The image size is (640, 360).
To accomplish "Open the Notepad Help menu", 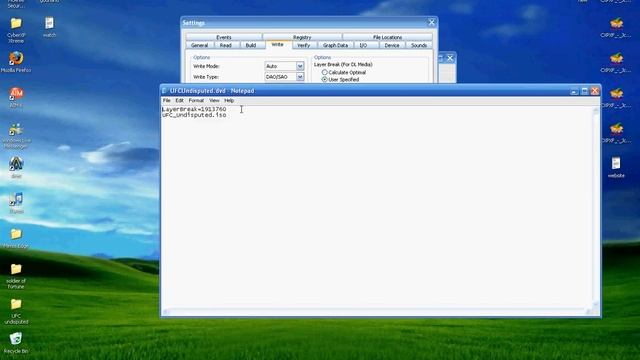I will [x=229, y=100].
